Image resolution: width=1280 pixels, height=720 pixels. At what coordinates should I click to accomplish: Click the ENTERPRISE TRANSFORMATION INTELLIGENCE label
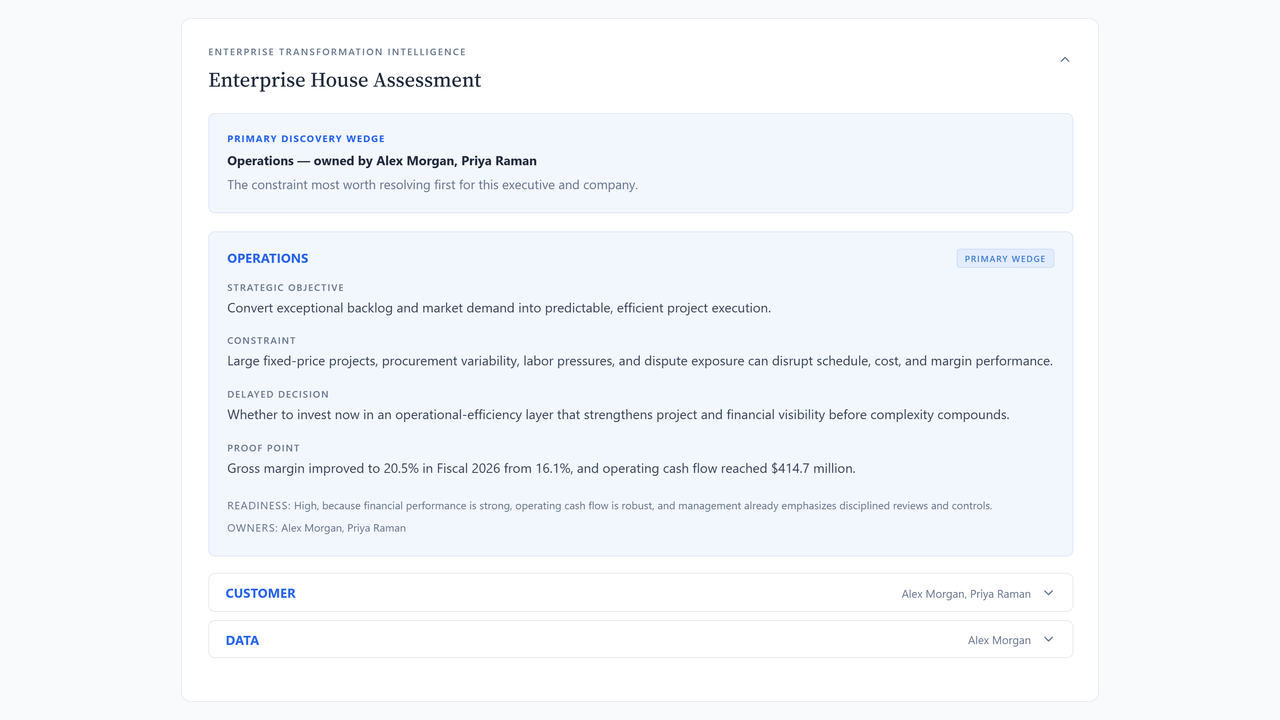[x=337, y=52]
